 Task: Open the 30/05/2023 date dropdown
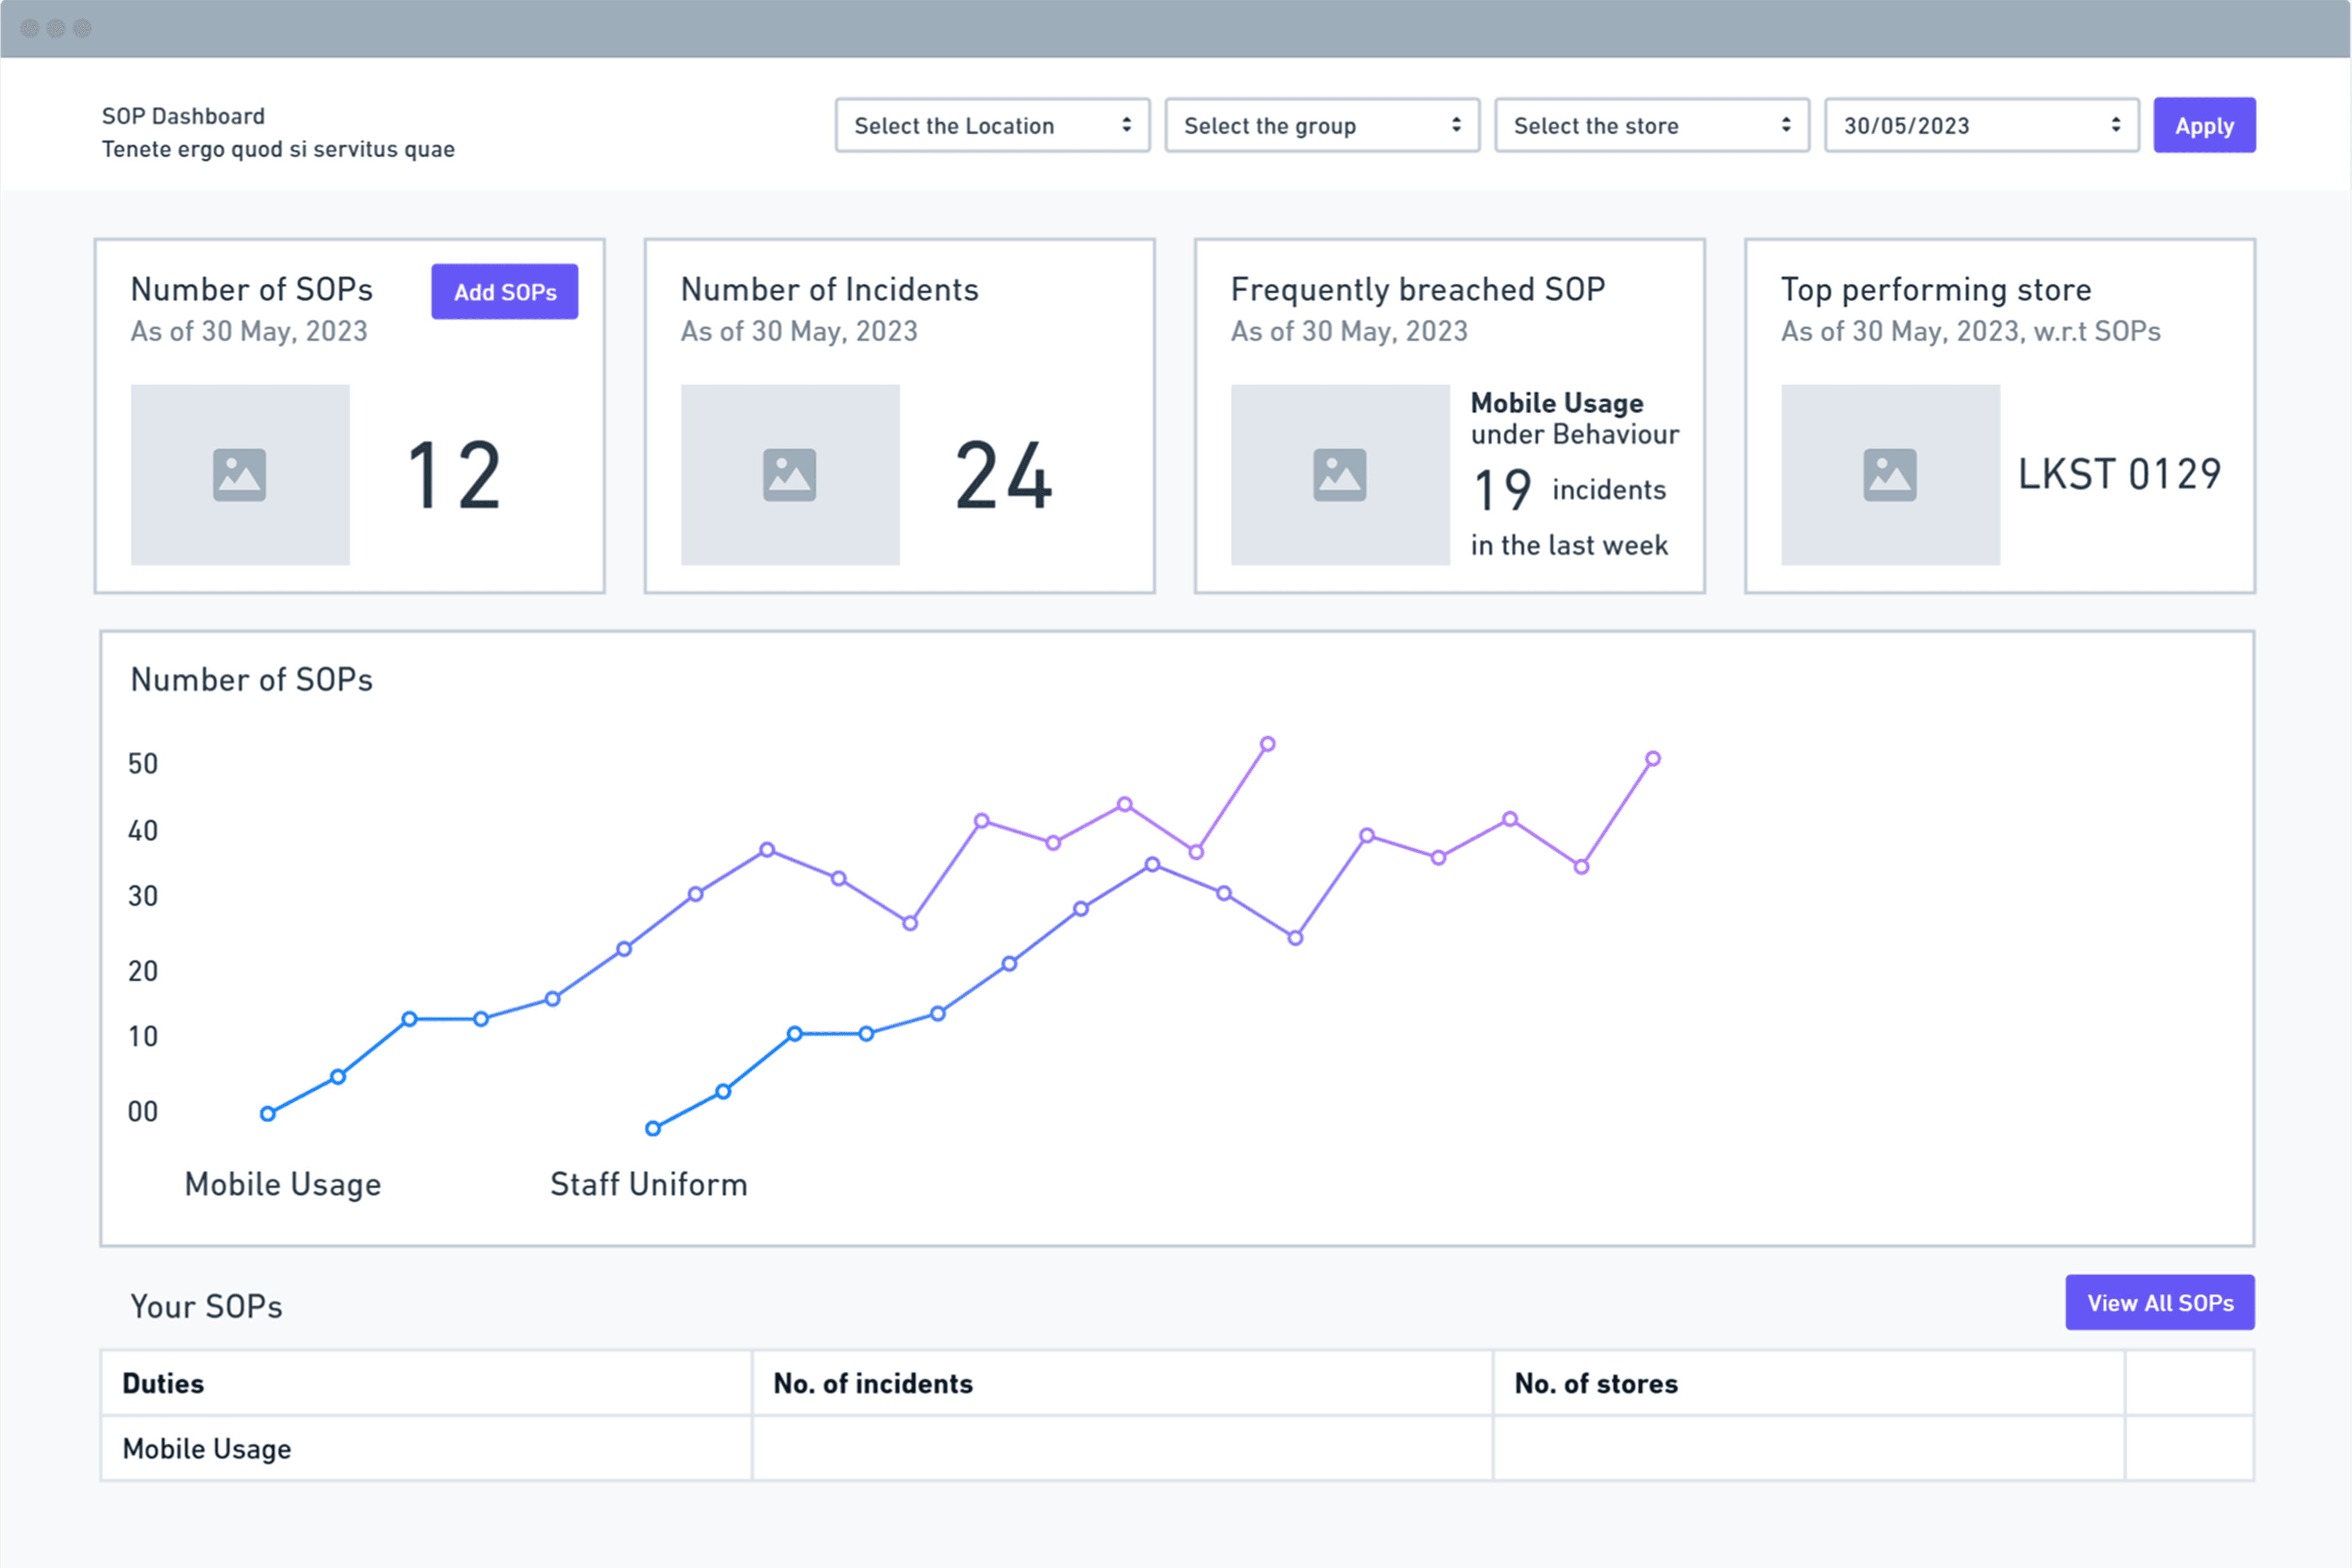(1982, 125)
